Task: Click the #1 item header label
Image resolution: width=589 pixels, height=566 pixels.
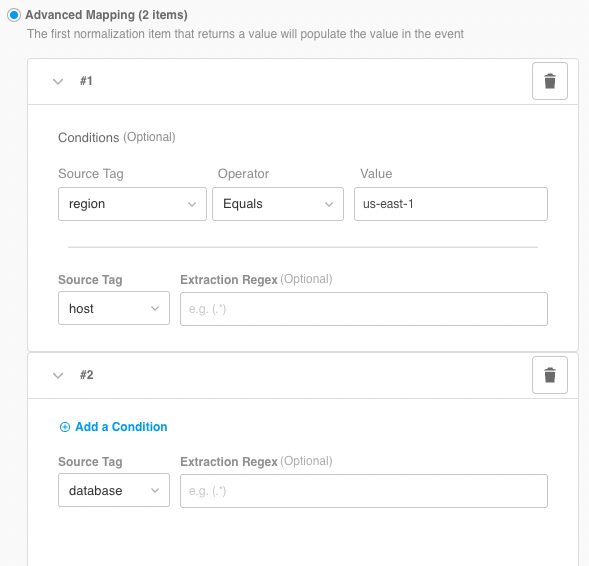Action: click(x=86, y=81)
